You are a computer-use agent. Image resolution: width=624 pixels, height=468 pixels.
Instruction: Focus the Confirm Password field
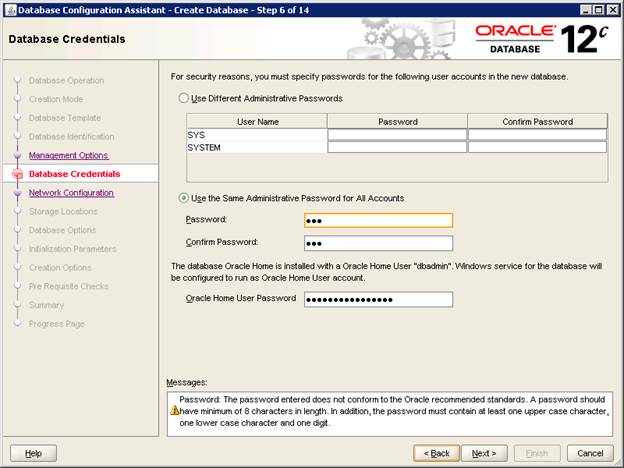coord(378,243)
